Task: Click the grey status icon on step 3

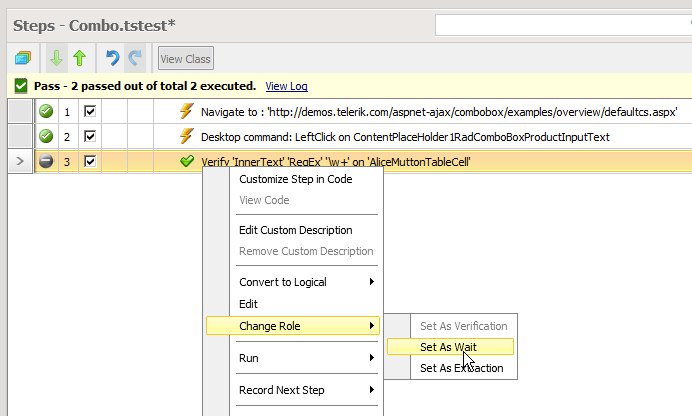Action: (46, 161)
